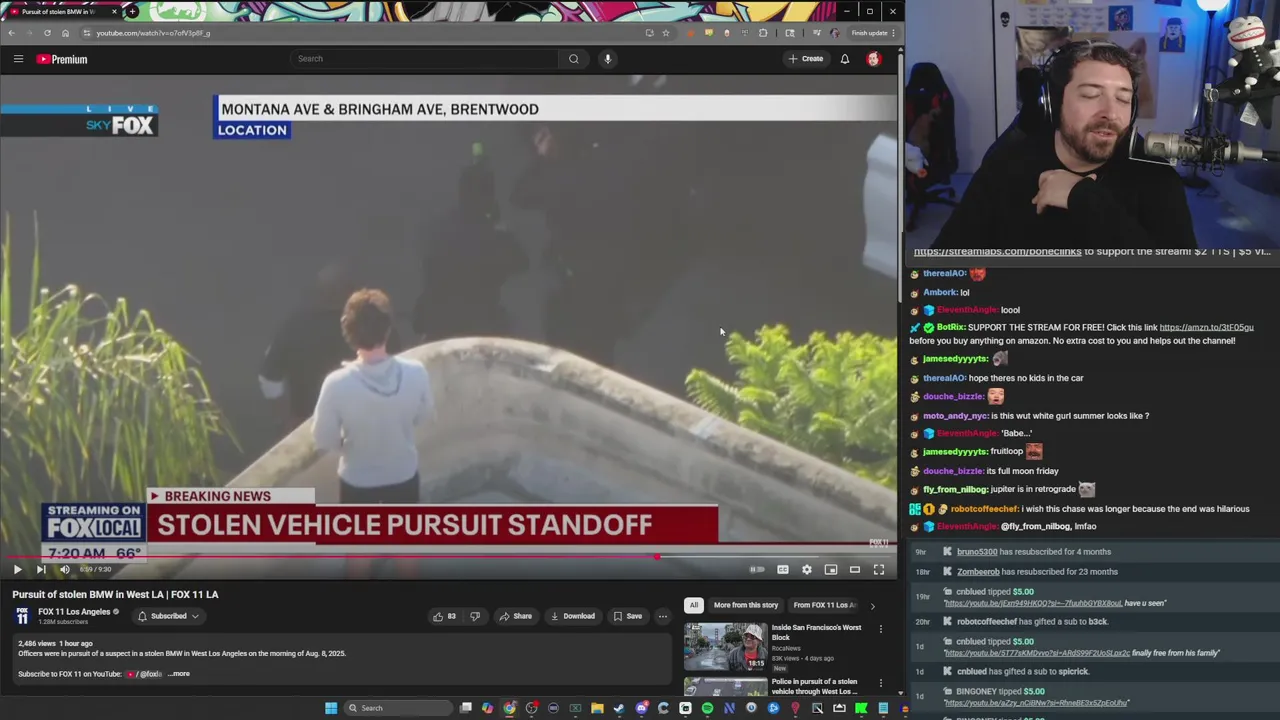Open the YouTube account avatar menu
This screenshot has width=1280, height=720.
[873, 59]
